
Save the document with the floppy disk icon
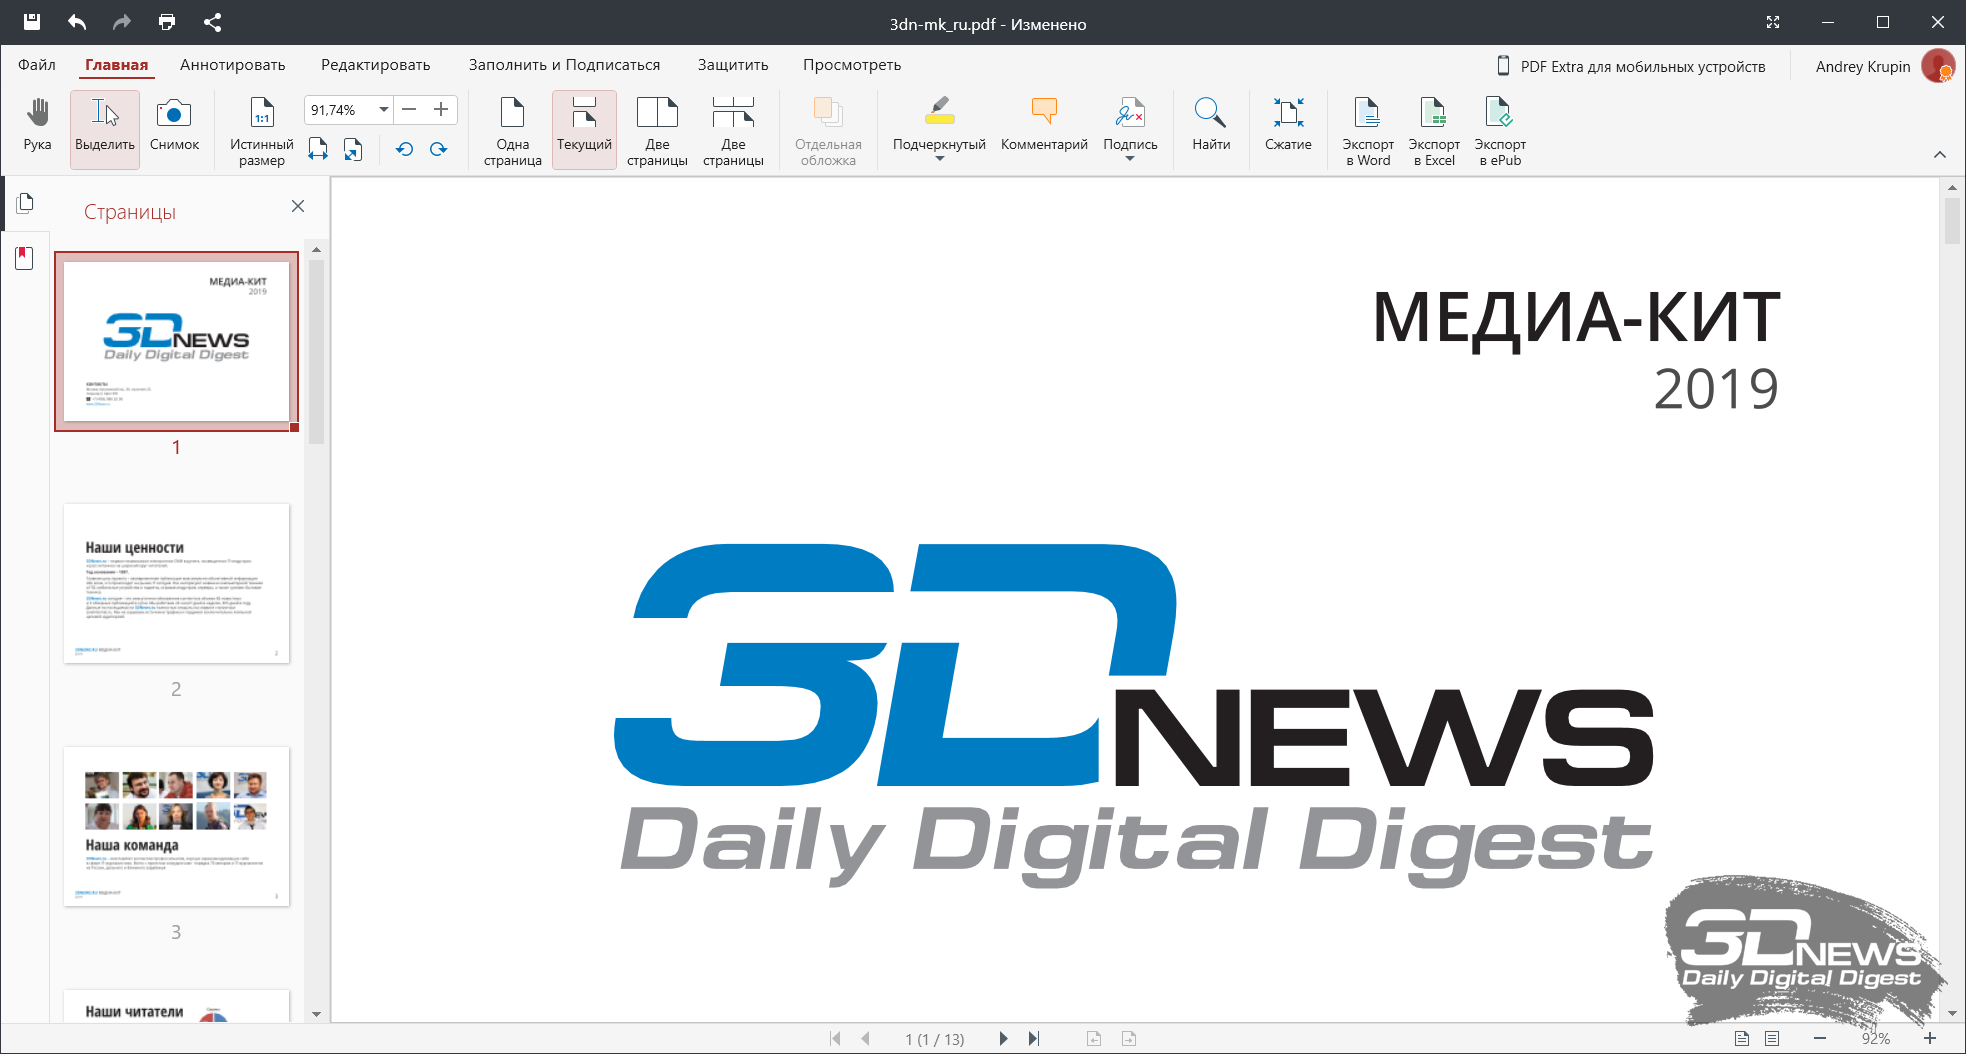coord(32,22)
